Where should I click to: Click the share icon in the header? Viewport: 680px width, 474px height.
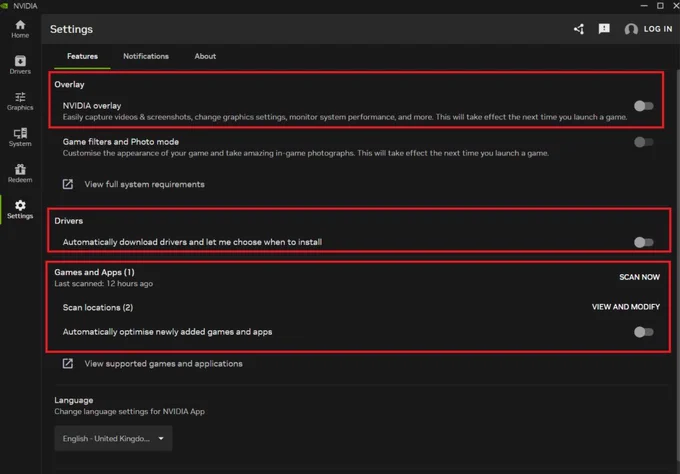(x=579, y=29)
